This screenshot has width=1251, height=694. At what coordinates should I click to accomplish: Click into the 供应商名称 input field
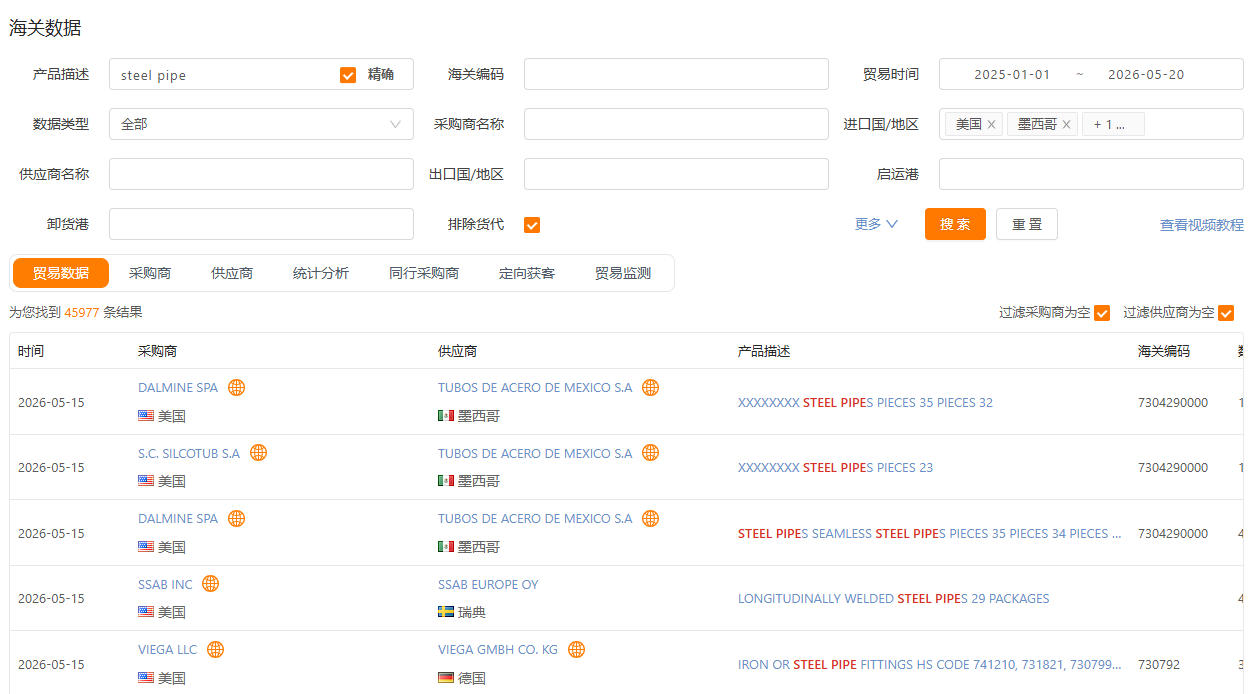pyautogui.click(x=261, y=174)
